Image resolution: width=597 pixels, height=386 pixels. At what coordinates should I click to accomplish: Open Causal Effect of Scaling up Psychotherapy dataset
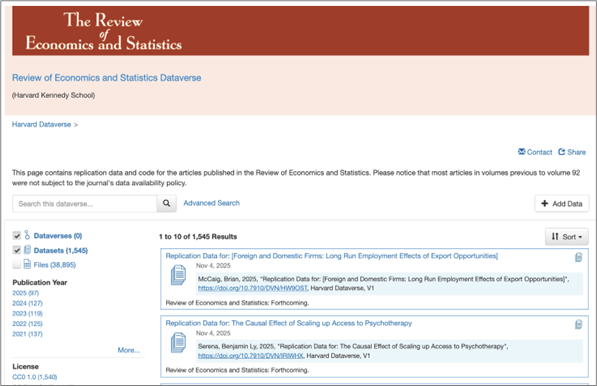click(289, 323)
